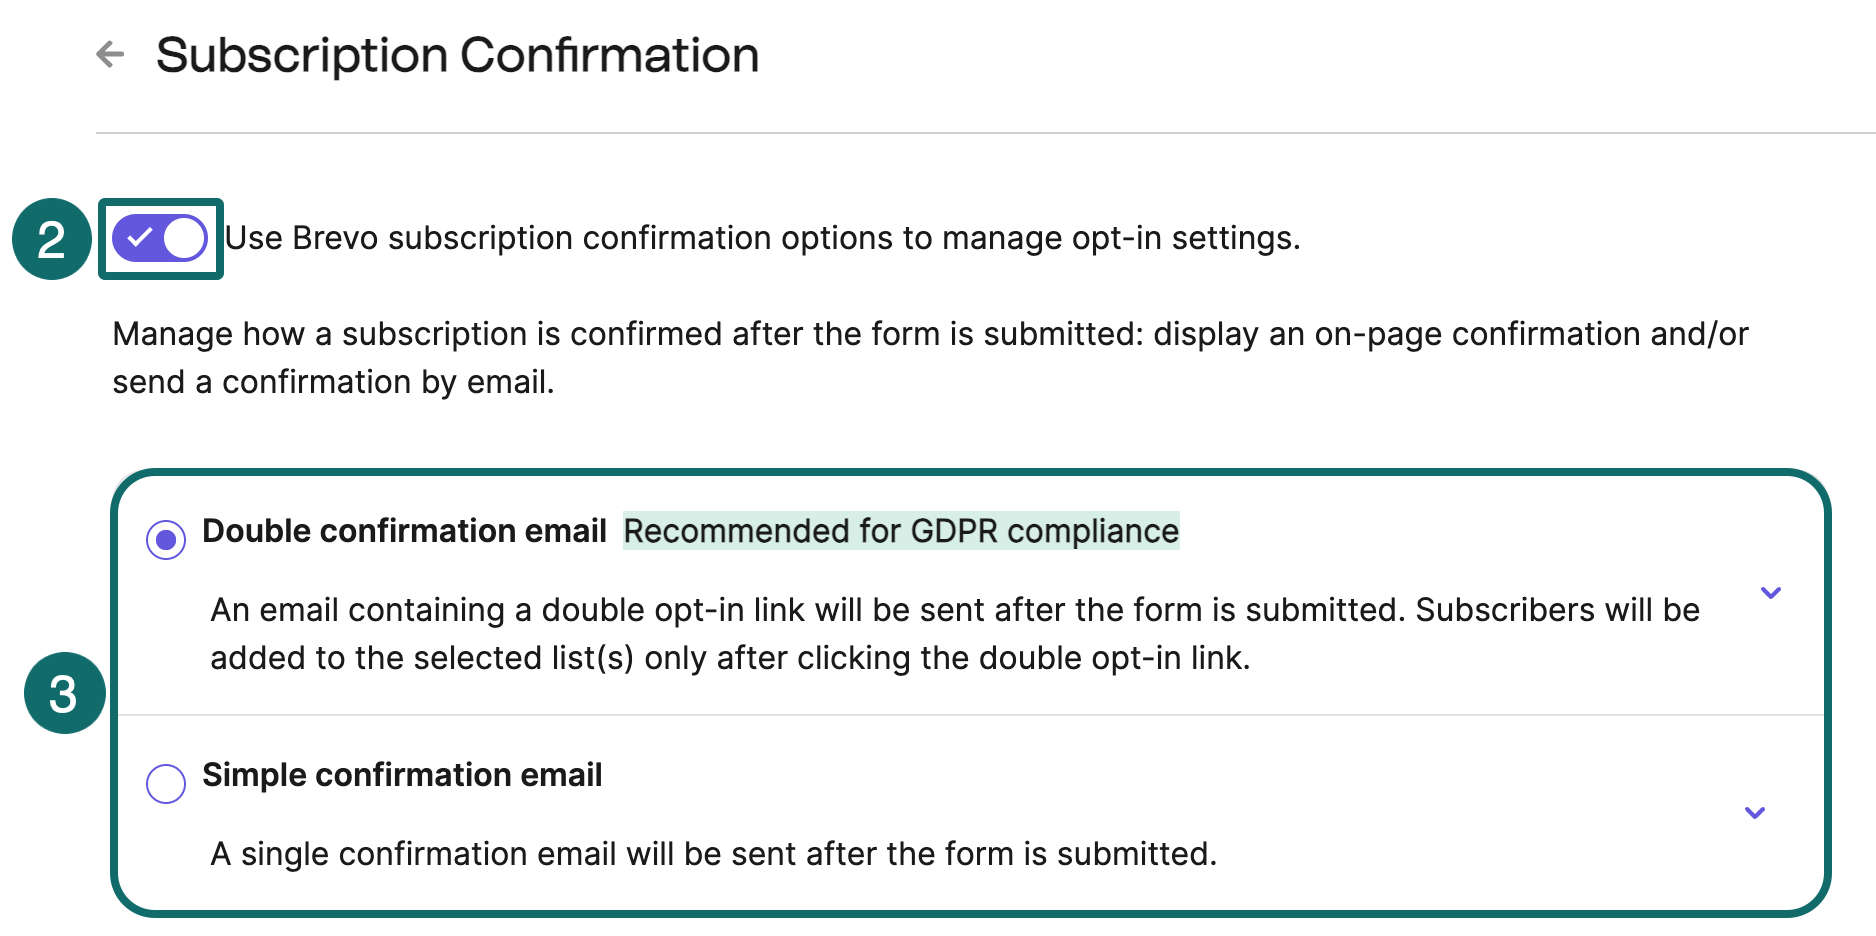The height and width of the screenshot is (936, 1876).
Task: Click the filled radio indicator for Double confirmation
Action: pyautogui.click(x=166, y=539)
